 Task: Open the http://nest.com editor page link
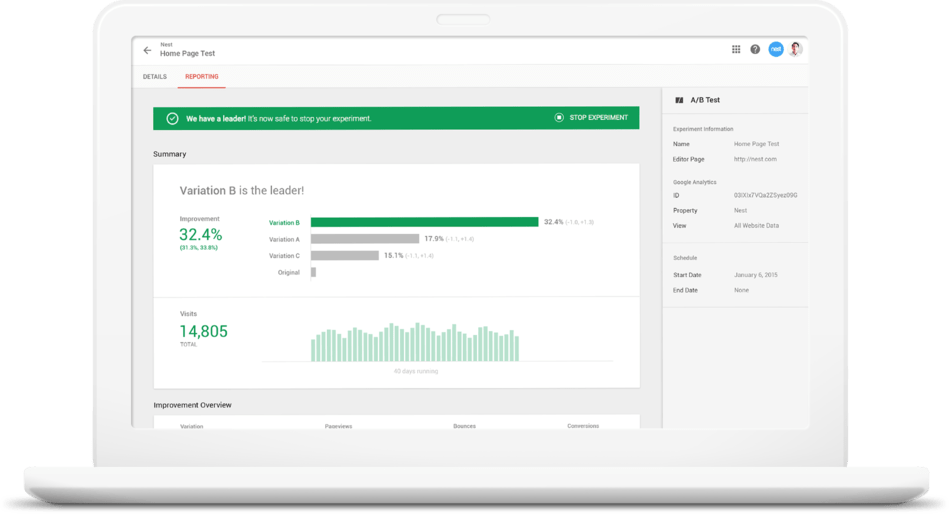[755, 159]
